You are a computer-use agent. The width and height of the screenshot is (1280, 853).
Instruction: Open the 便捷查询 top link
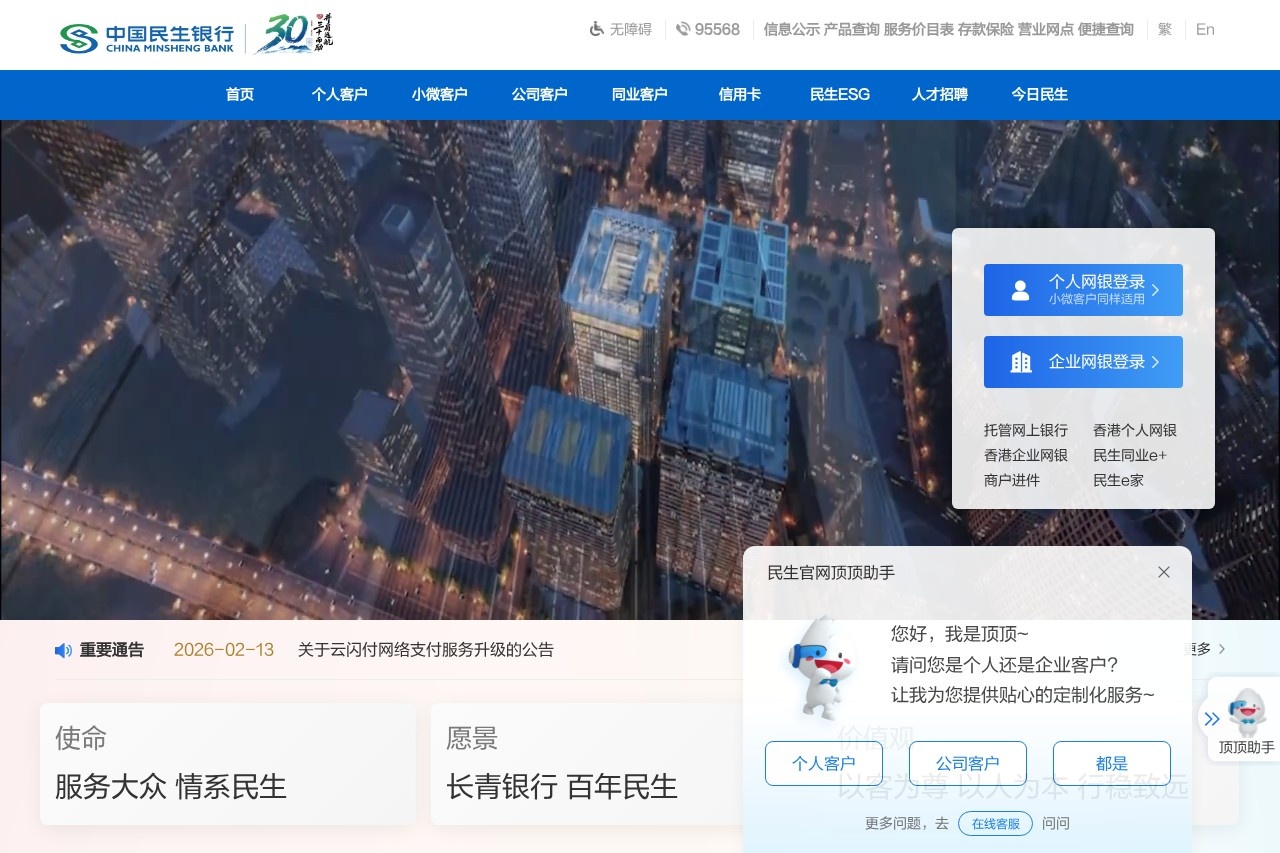[1106, 29]
